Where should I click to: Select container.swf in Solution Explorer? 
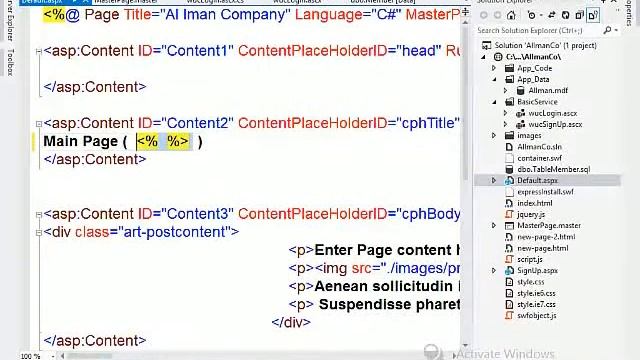coord(539,158)
